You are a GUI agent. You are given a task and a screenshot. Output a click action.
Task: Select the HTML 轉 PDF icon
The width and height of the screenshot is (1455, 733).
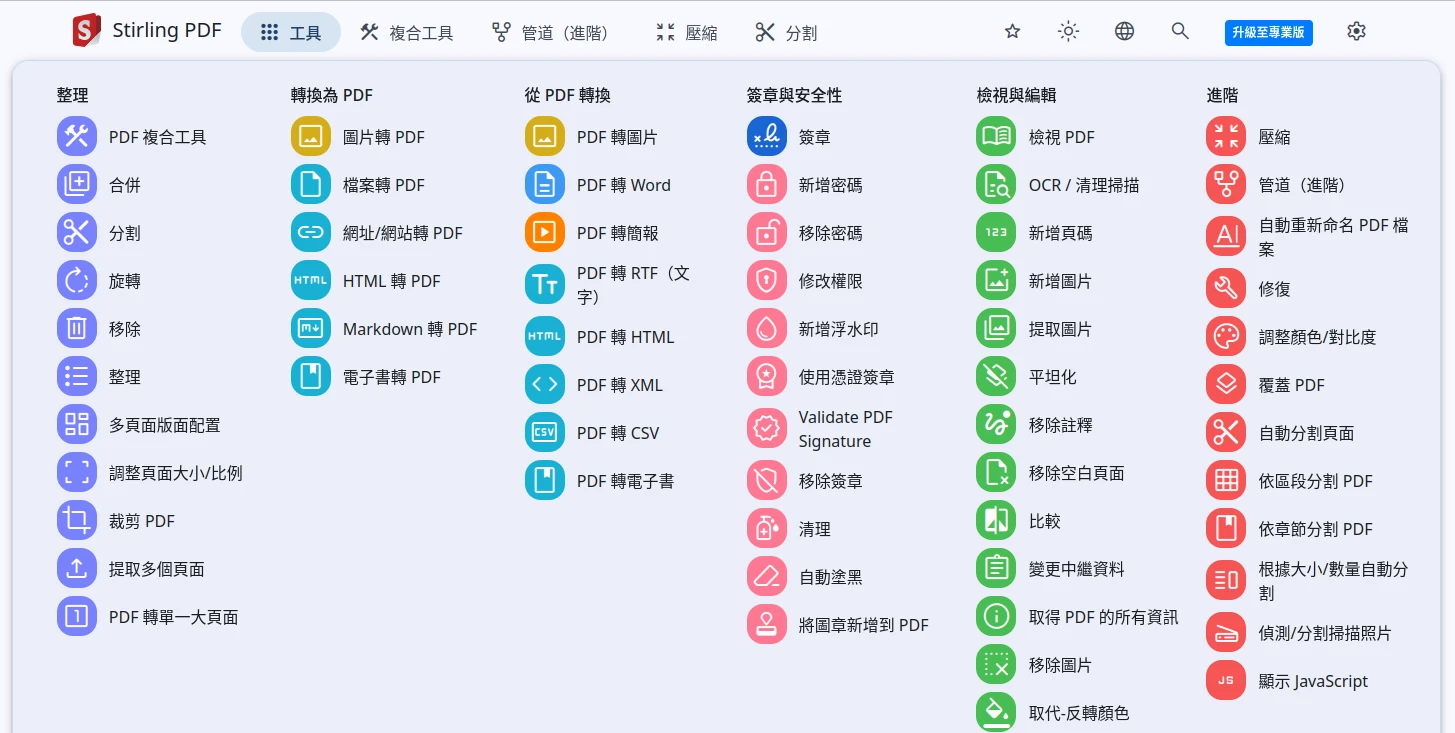[311, 280]
